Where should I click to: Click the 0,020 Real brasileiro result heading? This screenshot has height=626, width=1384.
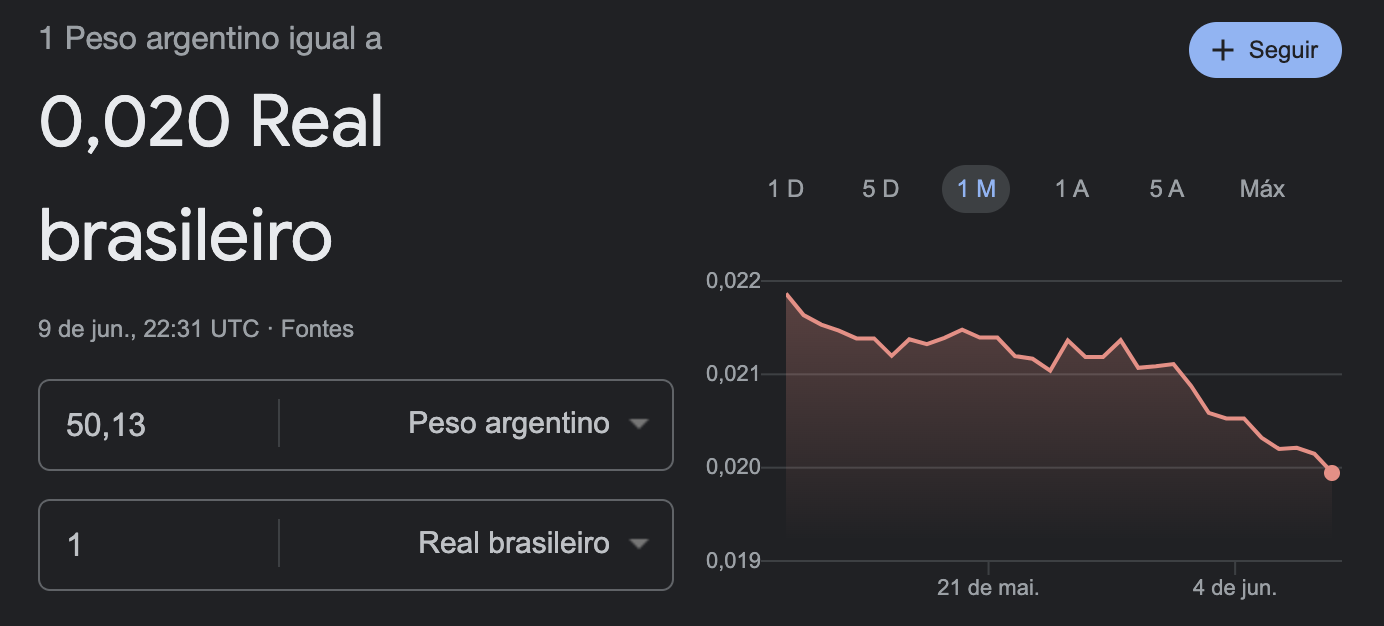tap(211, 180)
